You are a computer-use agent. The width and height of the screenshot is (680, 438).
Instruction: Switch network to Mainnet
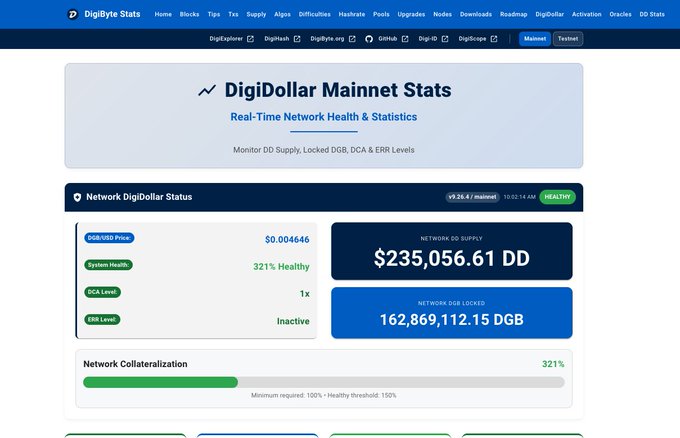pos(535,39)
